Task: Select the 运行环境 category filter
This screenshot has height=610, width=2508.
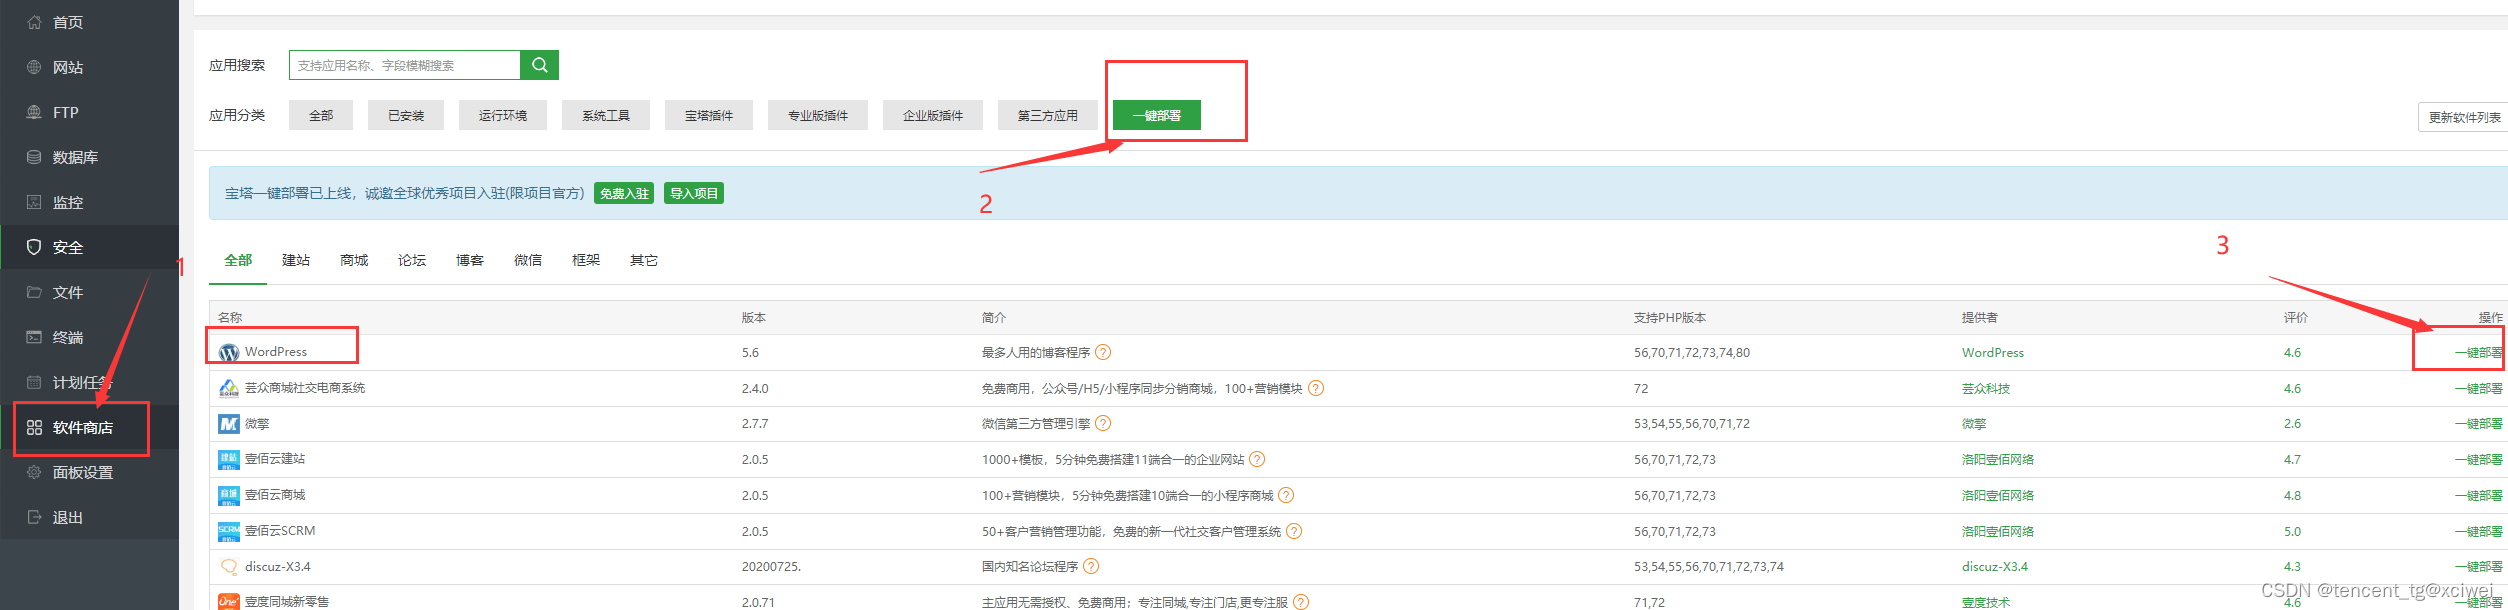Action: 503,115
